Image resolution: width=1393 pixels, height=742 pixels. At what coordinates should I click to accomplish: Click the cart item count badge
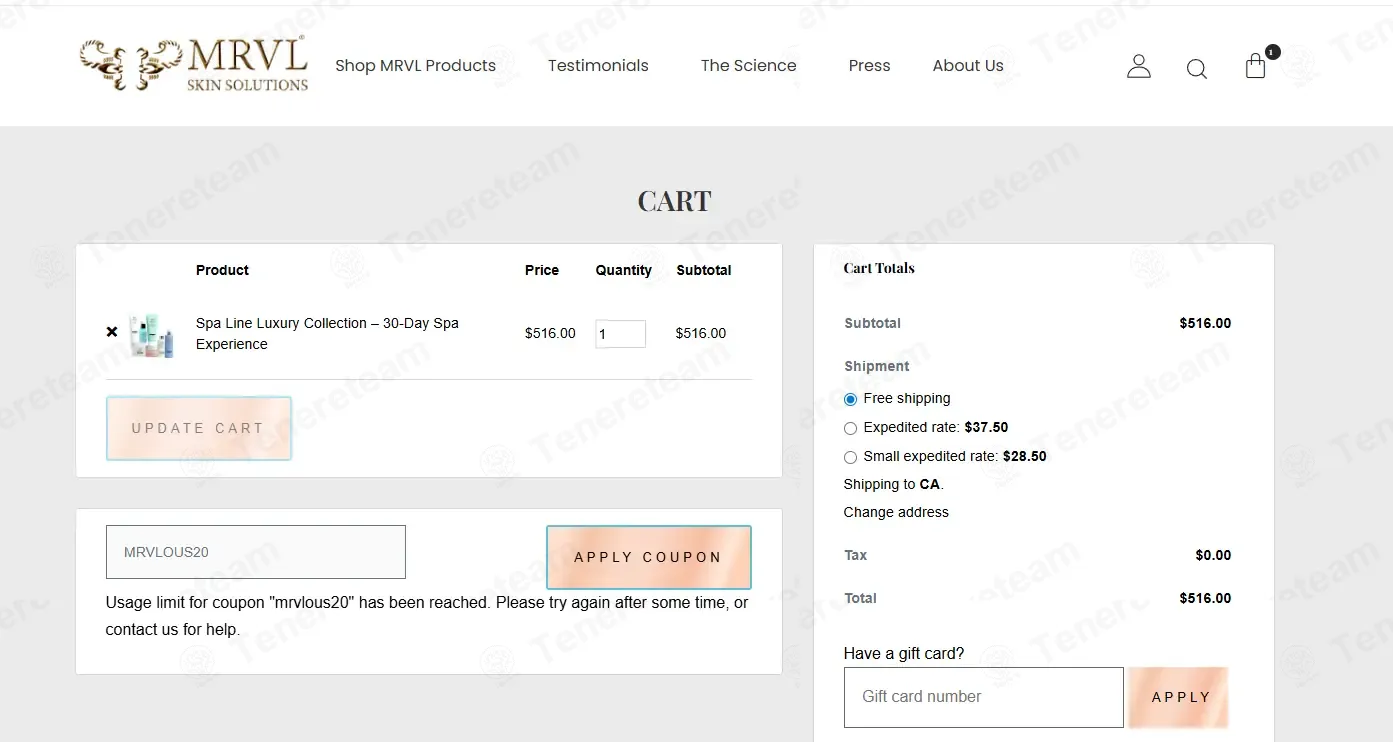click(1272, 52)
